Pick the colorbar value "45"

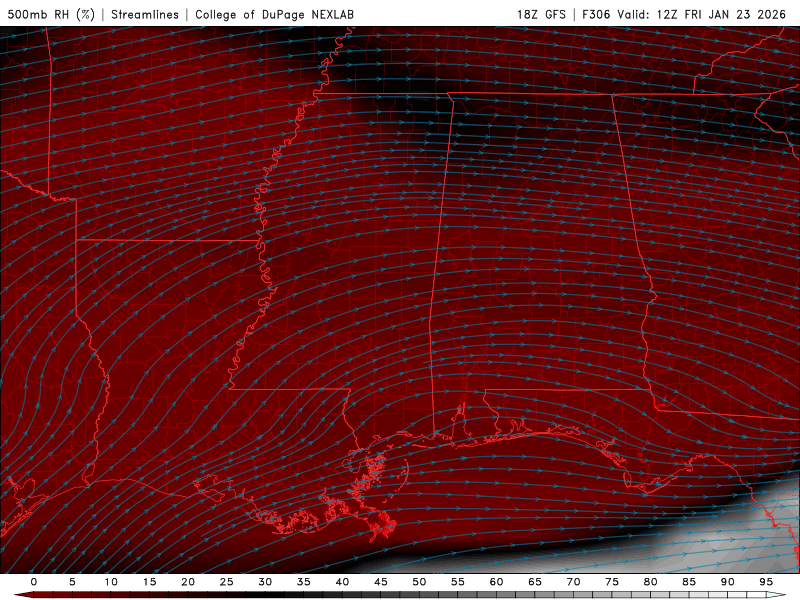(381, 582)
